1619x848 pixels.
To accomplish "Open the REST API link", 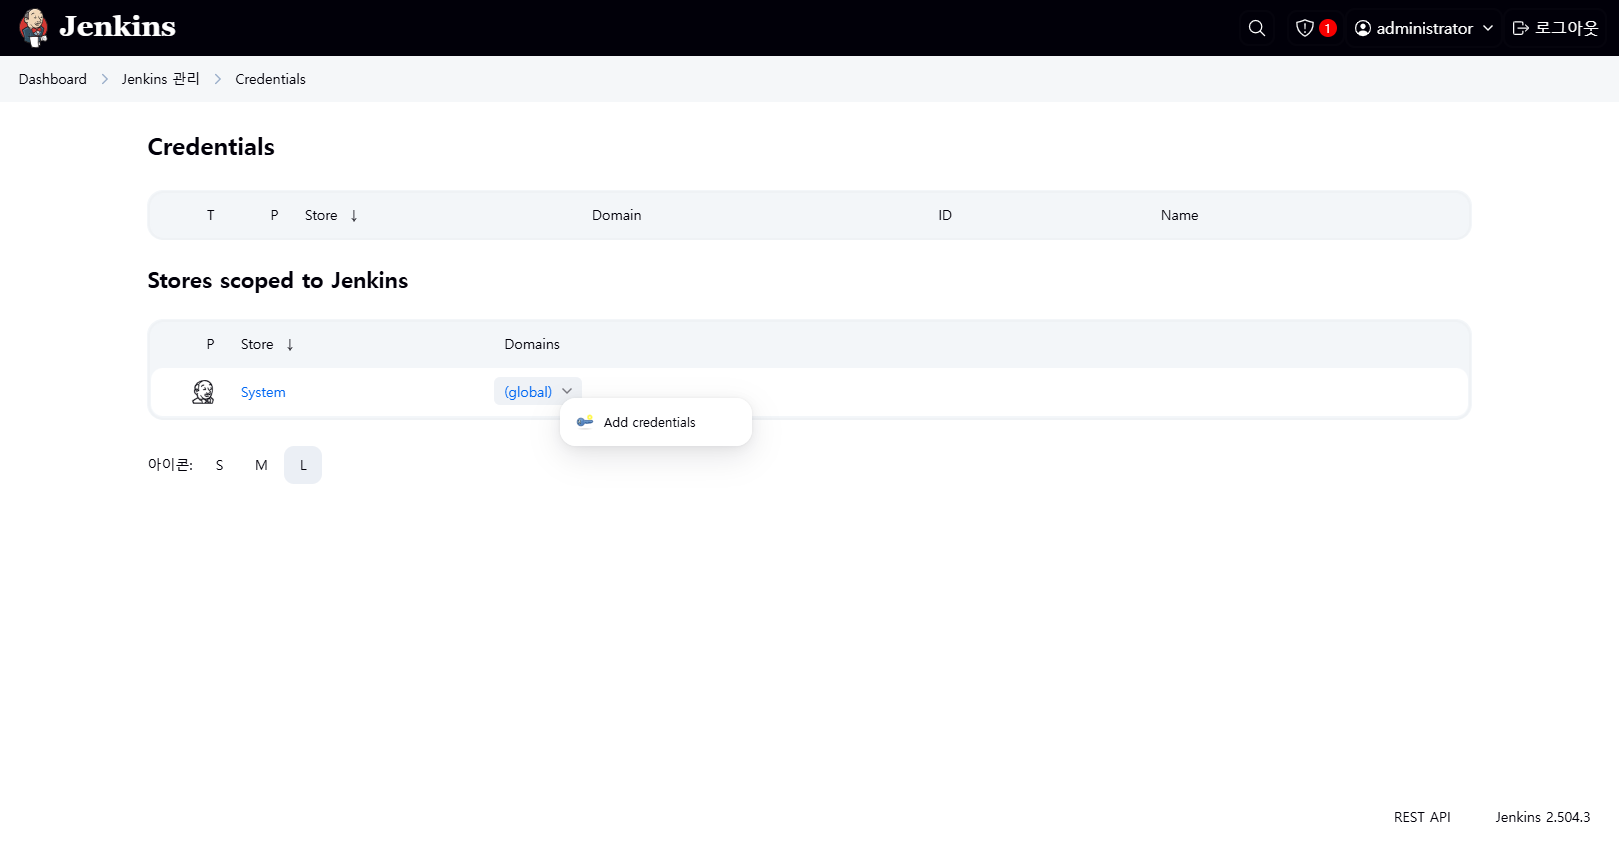I will (x=1422, y=817).
